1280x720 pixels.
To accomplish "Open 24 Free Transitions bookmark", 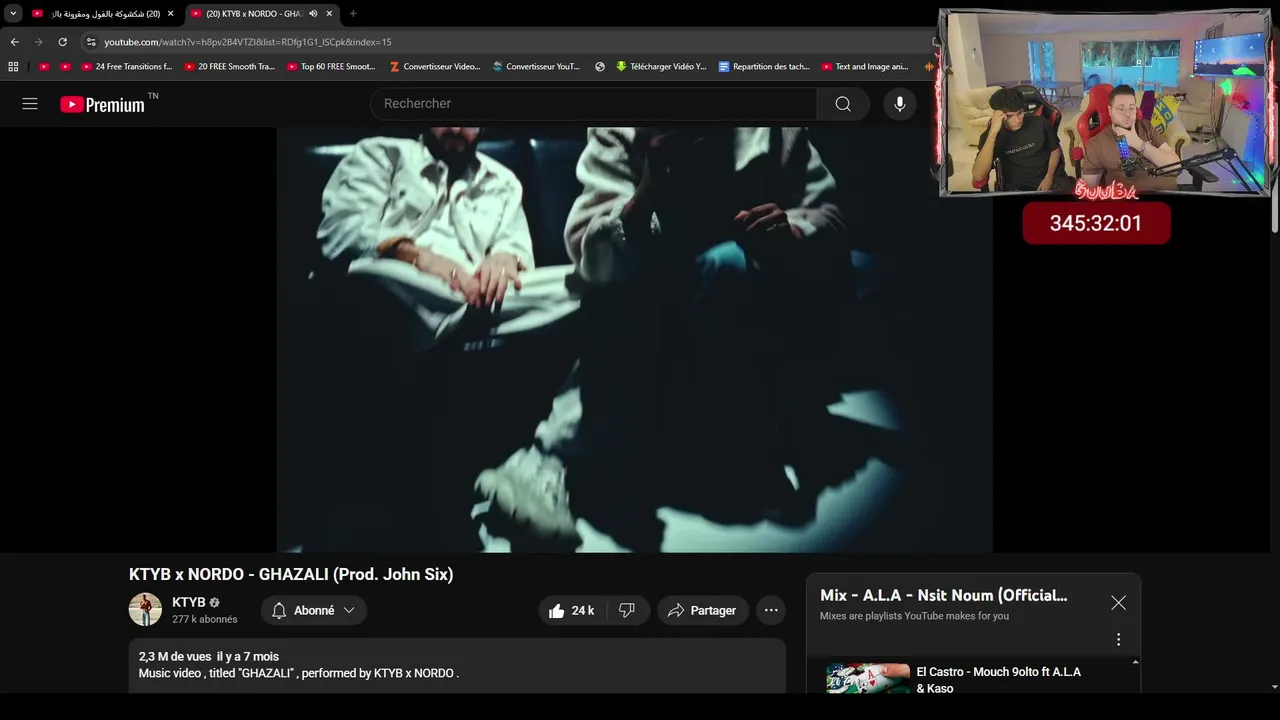I will pyautogui.click(x=127, y=67).
